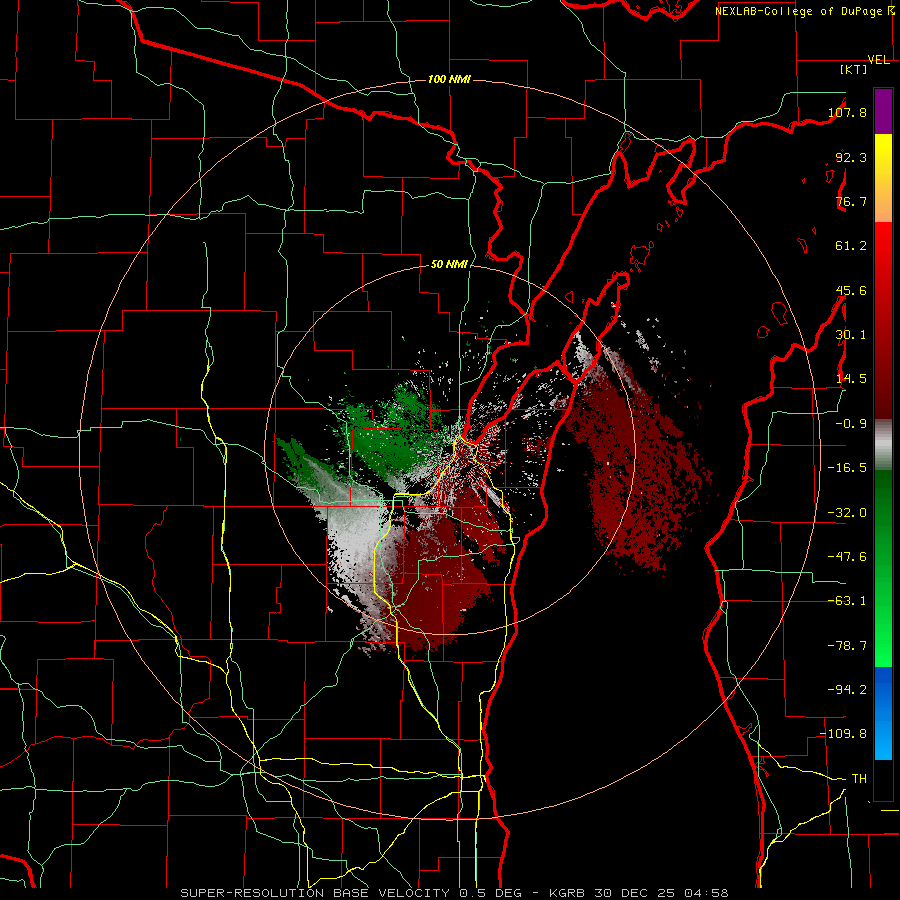Select the -16.5 velocity scale value

[847, 468]
